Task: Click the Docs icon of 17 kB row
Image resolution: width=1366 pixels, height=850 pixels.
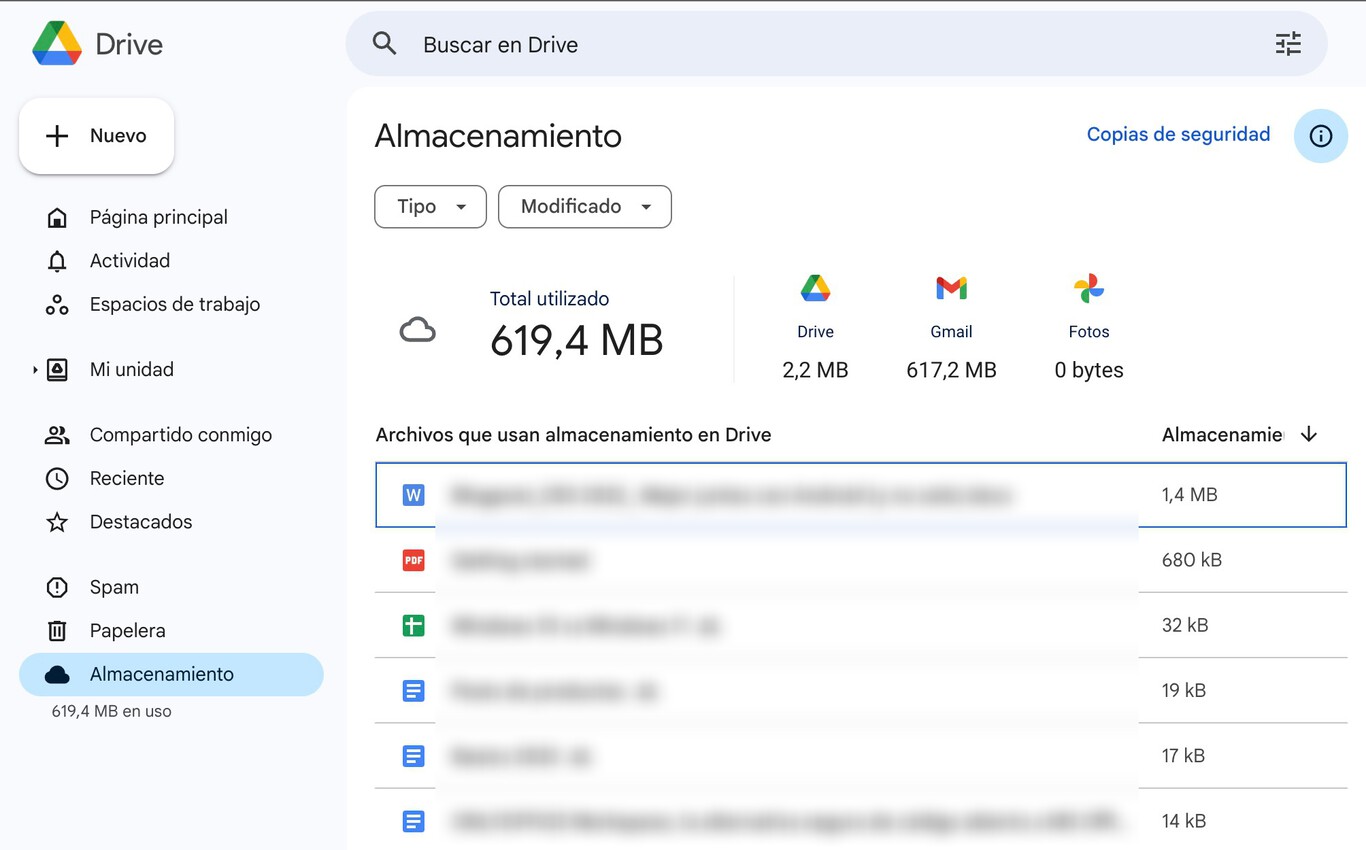Action: 413,756
